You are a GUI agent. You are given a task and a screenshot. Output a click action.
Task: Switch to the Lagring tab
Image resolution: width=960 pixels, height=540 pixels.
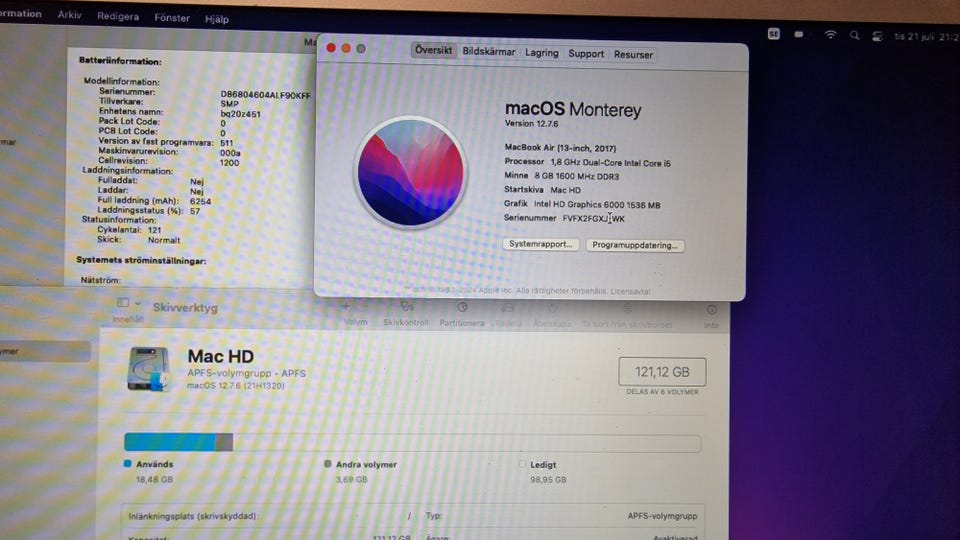[542, 53]
